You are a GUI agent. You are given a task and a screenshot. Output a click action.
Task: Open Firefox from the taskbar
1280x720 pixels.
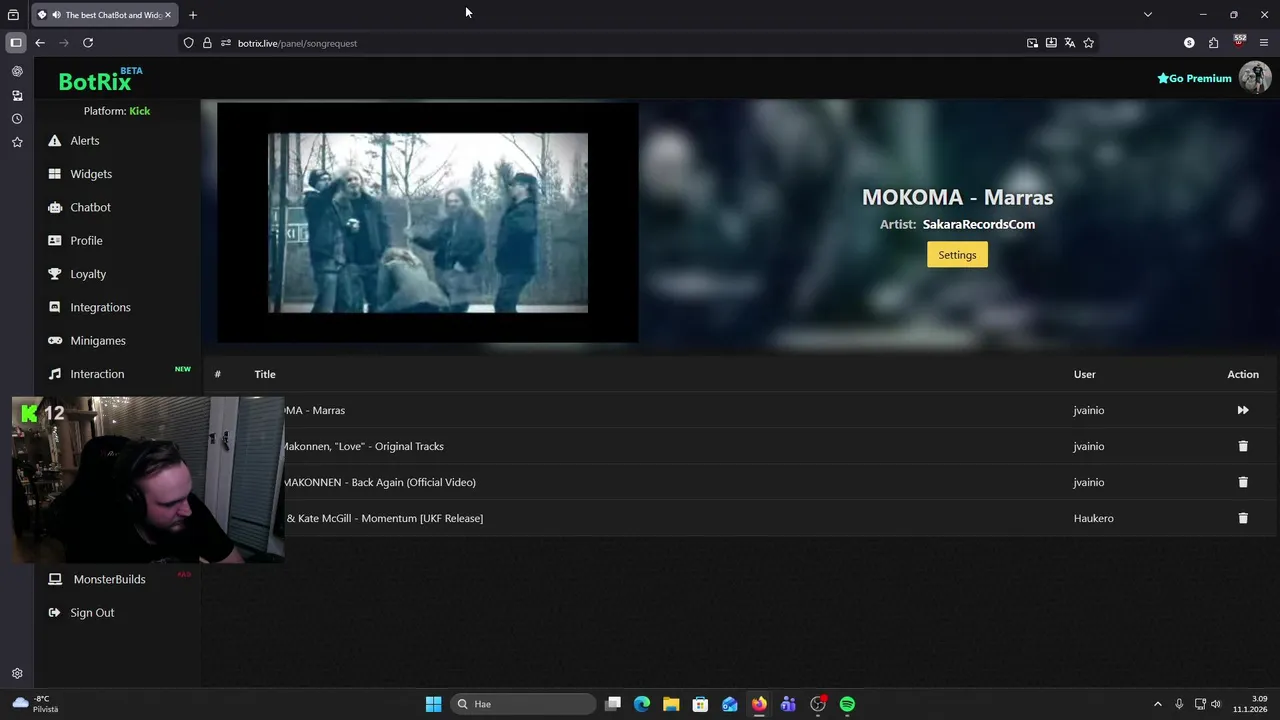click(x=759, y=704)
